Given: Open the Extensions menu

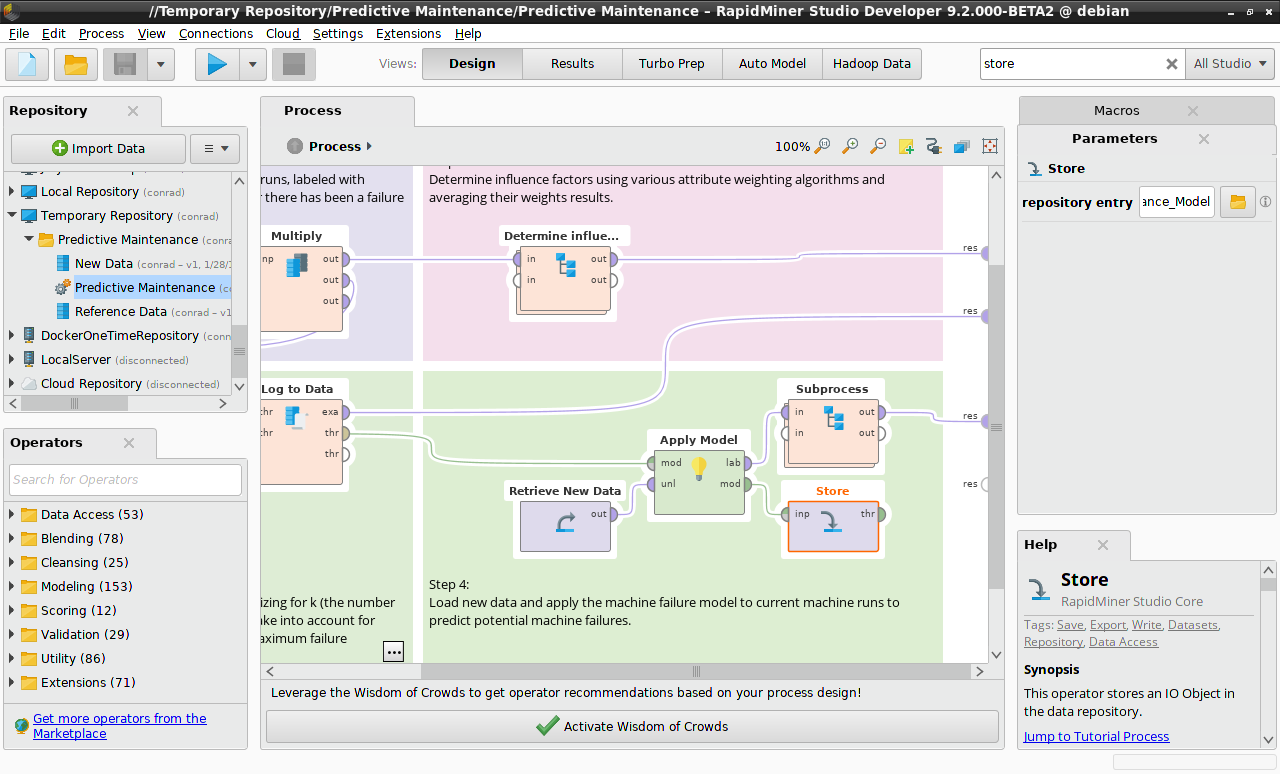Looking at the screenshot, I should [x=408, y=33].
